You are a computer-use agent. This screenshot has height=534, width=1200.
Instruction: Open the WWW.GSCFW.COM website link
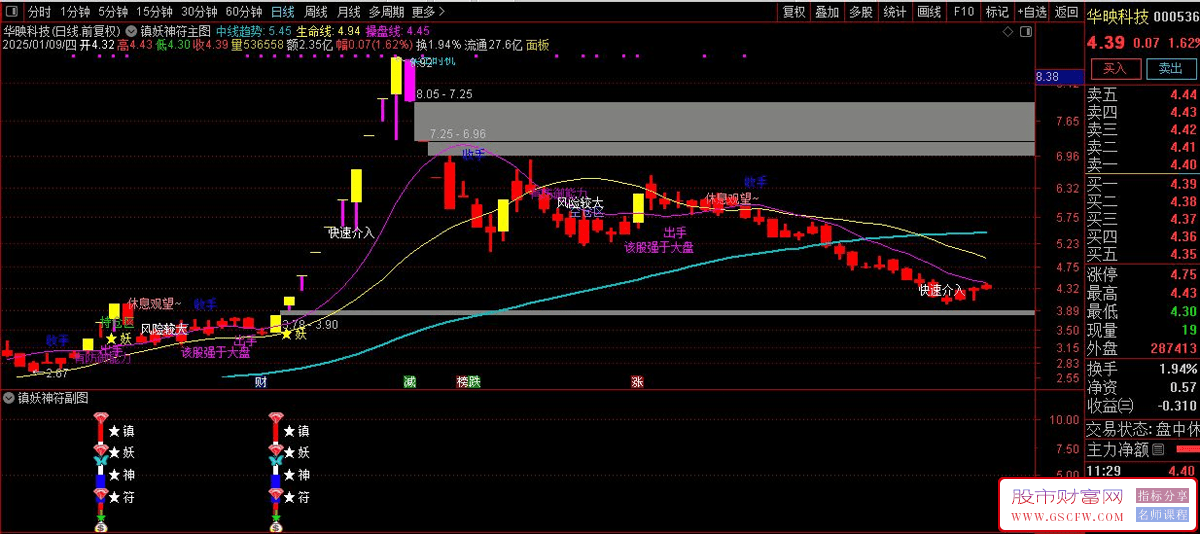pos(1067,516)
